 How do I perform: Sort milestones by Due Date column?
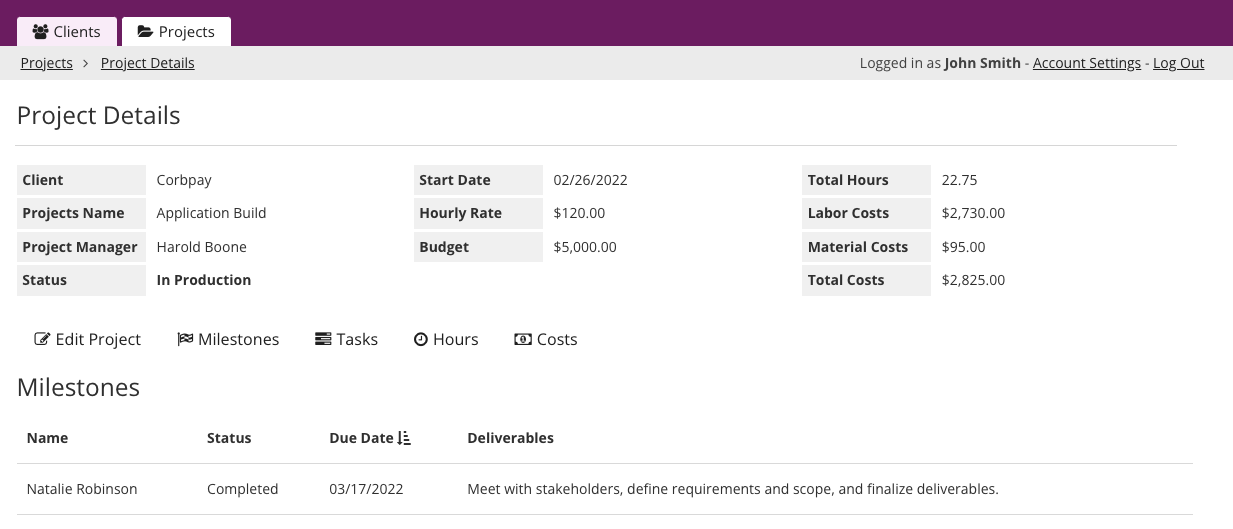pyautogui.click(x=361, y=438)
